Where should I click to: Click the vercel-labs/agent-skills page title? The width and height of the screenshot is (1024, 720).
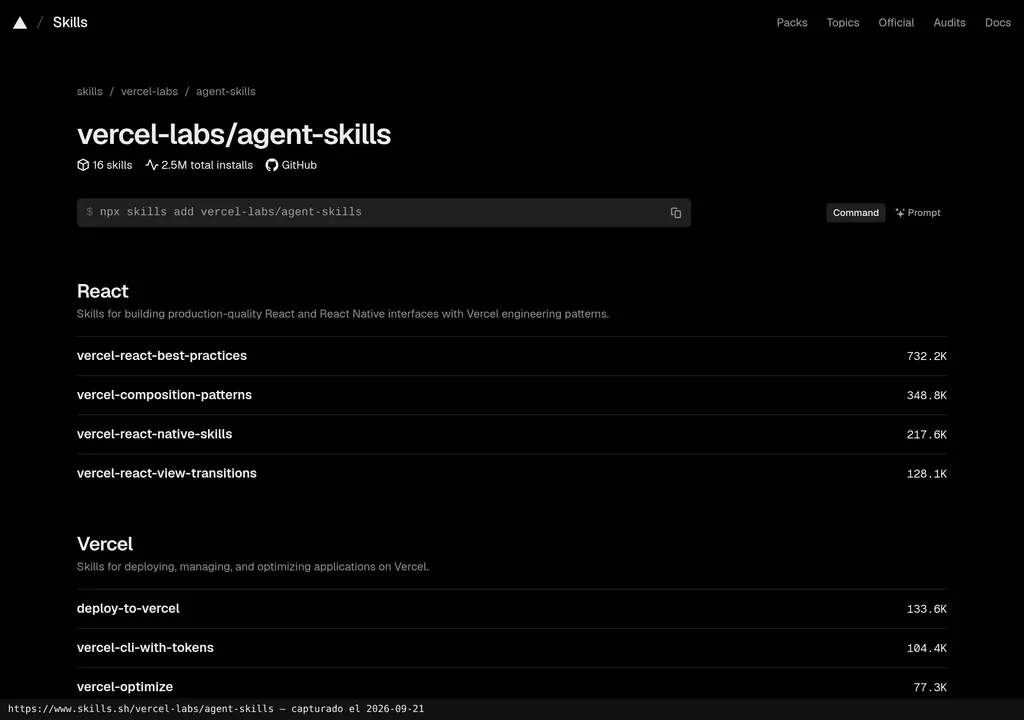(x=234, y=135)
